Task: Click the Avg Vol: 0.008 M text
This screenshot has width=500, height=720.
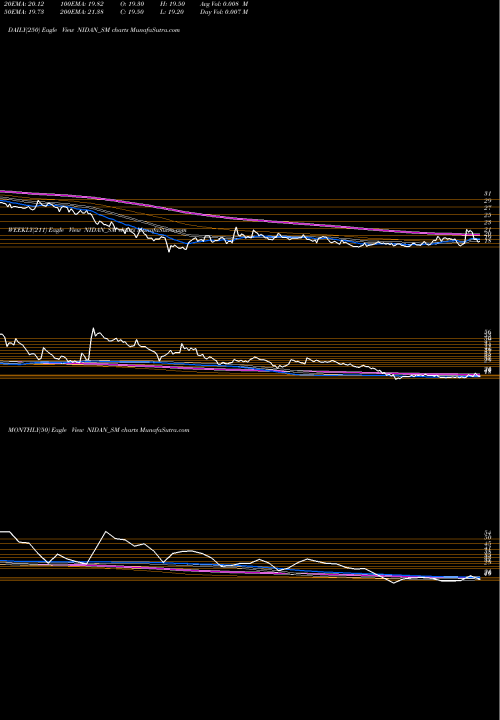Action: (x=224, y=4)
